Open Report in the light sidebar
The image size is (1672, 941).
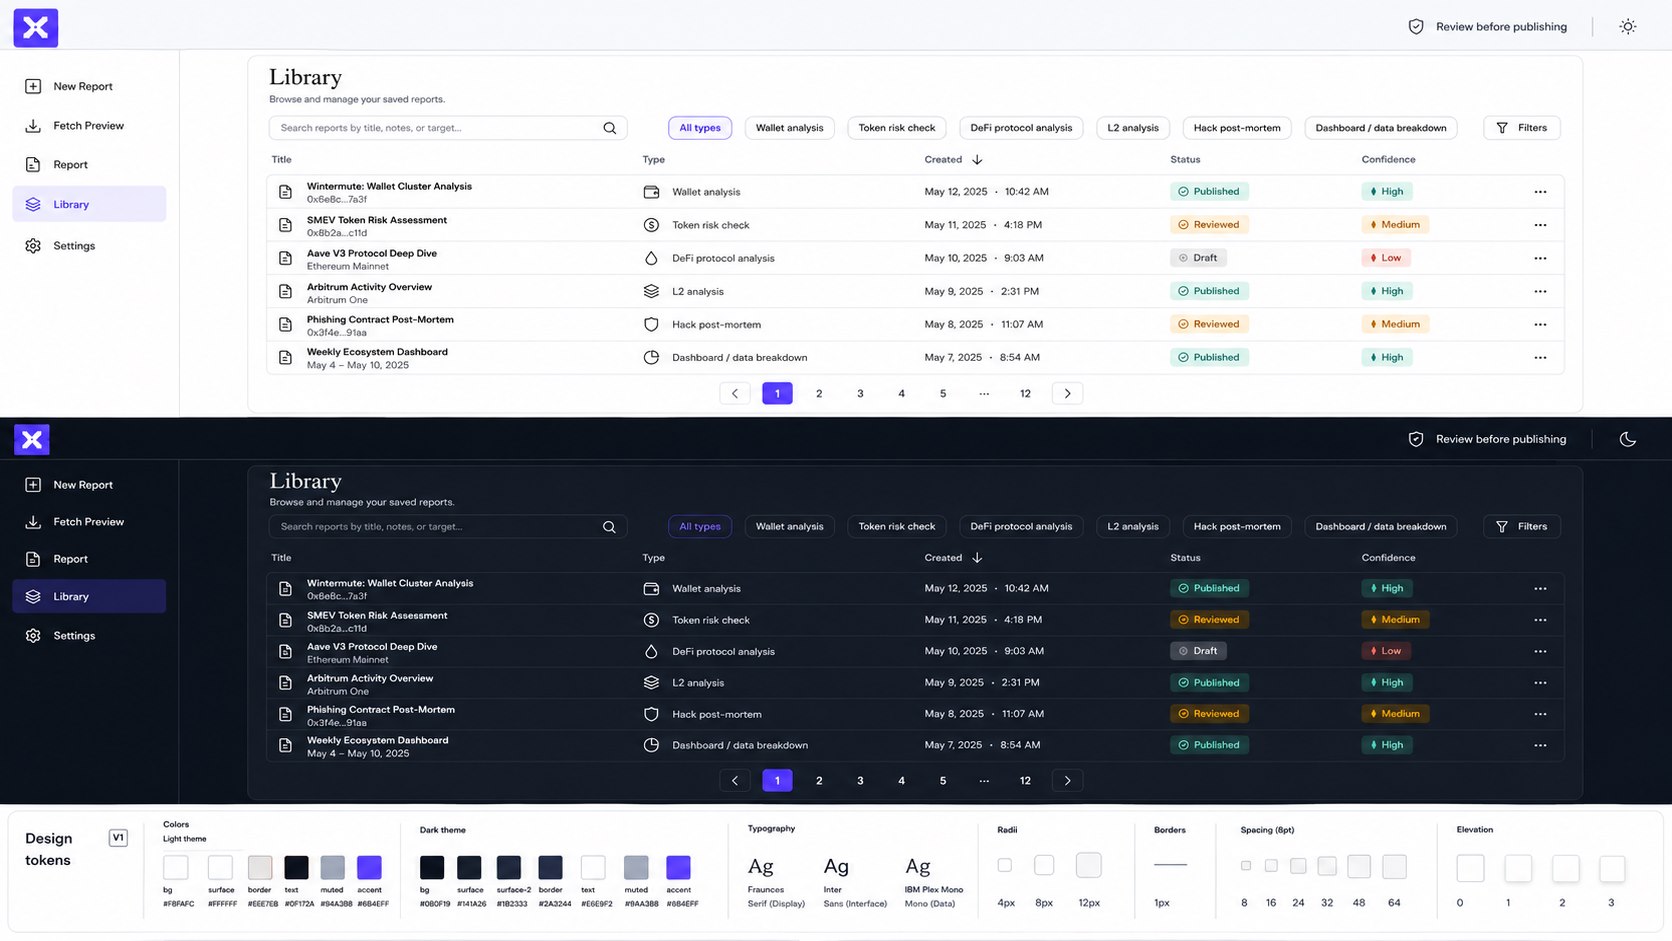tap(89, 165)
